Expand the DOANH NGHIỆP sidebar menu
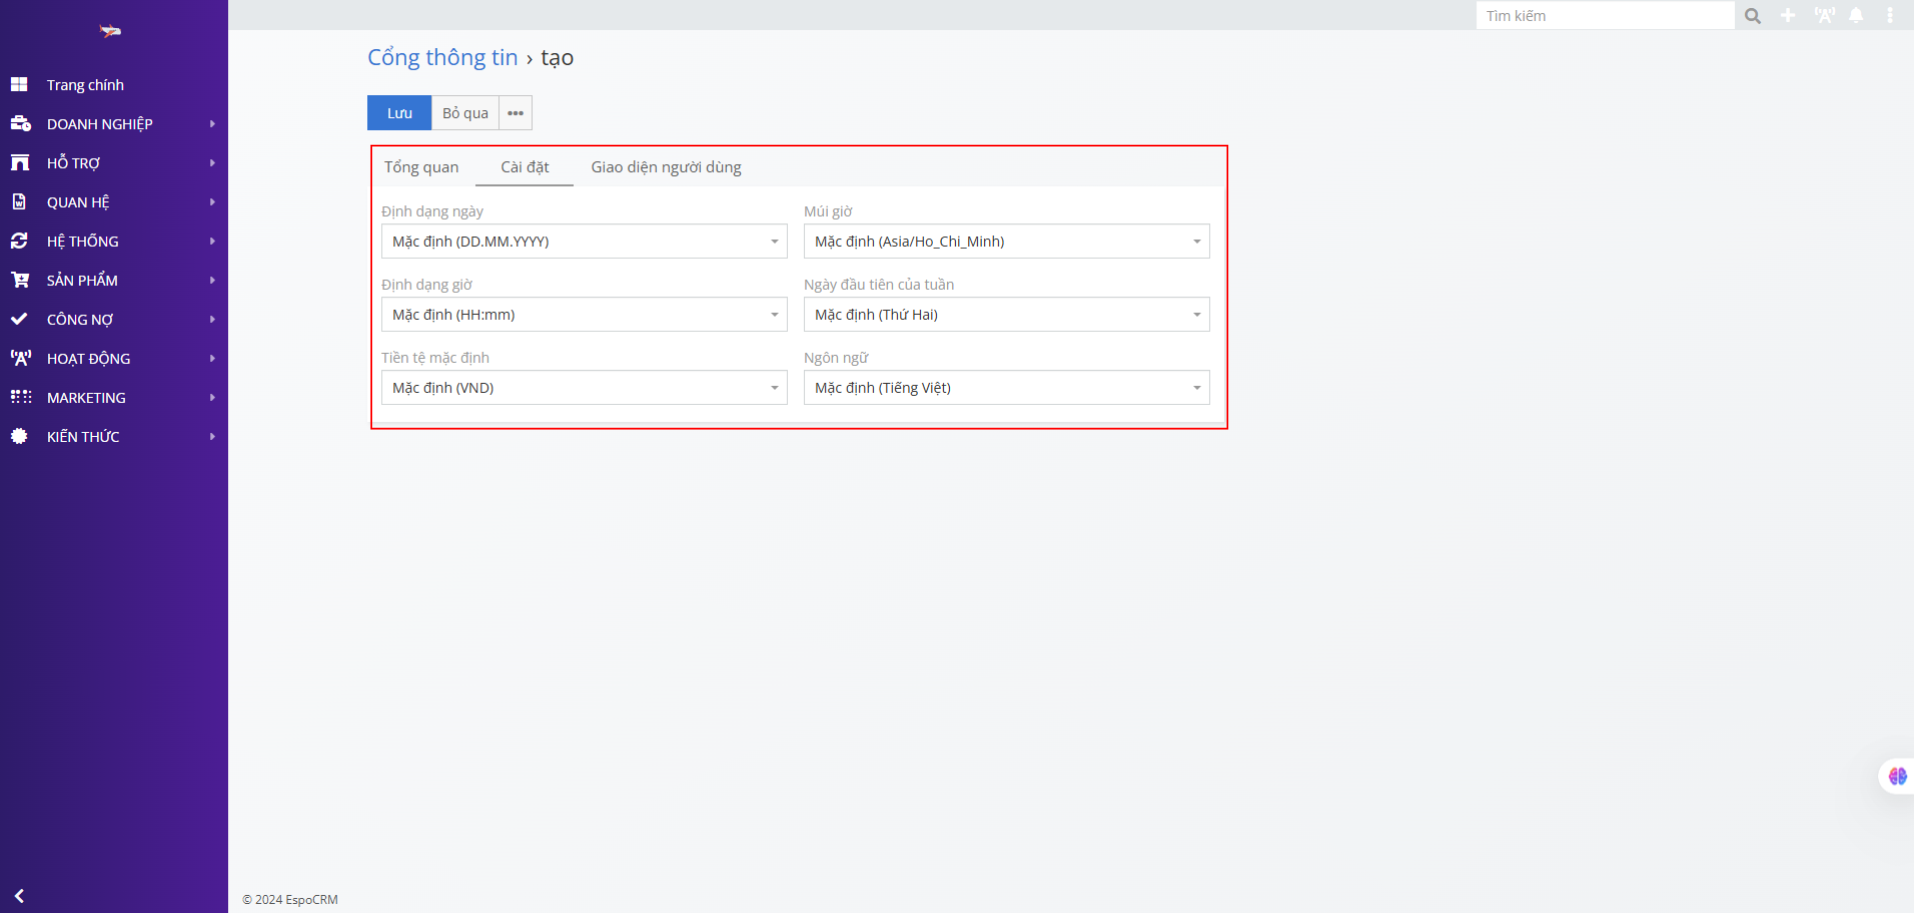Image resolution: width=1914 pixels, height=913 pixels. point(100,124)
